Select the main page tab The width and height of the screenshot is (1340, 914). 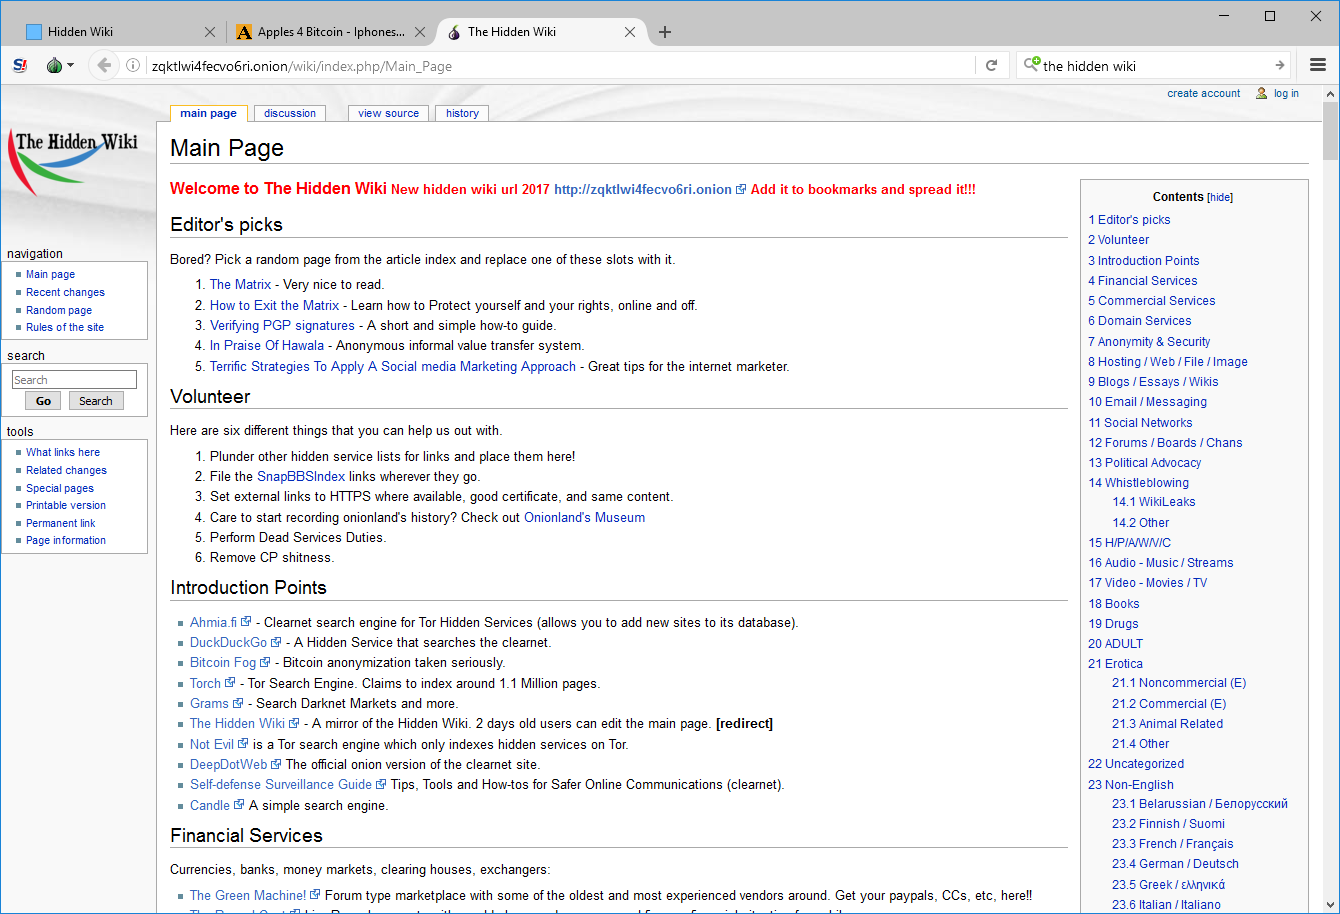[x=208, y=113]
